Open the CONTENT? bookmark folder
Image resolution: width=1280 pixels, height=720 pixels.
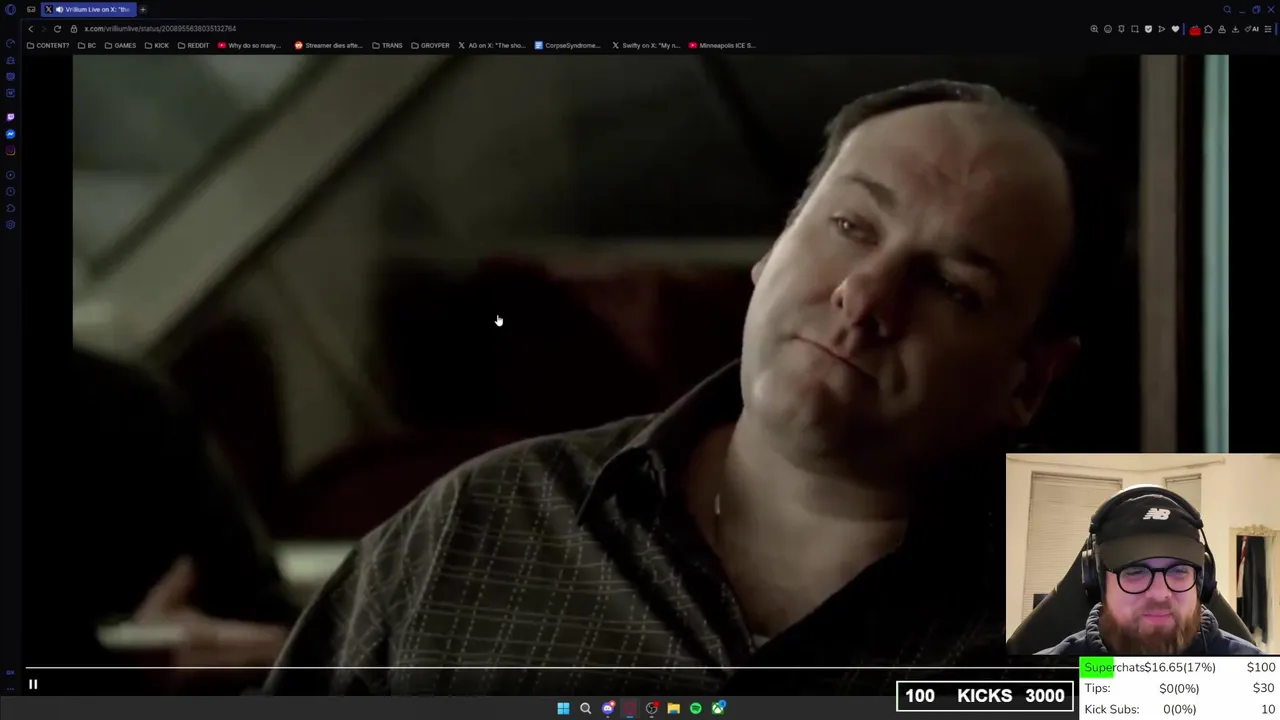click(48, 45)
